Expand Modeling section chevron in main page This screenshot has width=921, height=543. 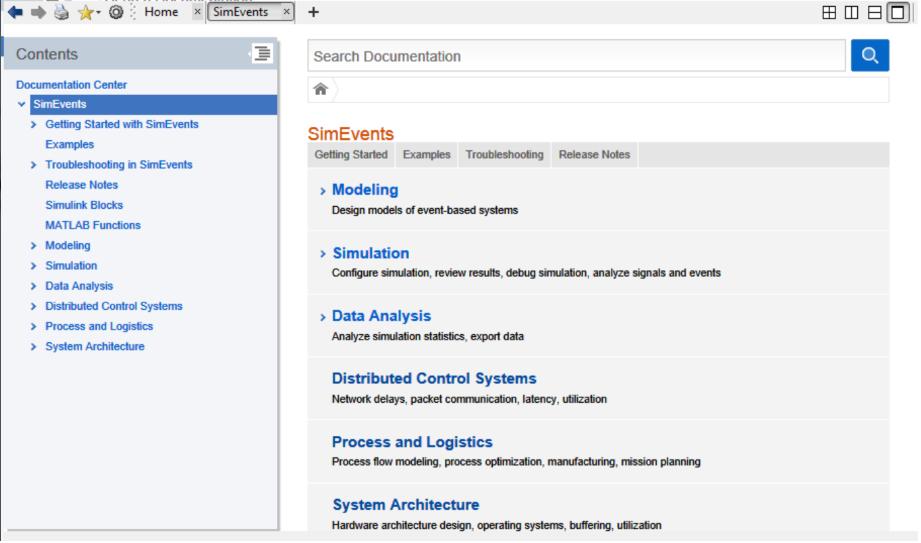tap(322, 191)
